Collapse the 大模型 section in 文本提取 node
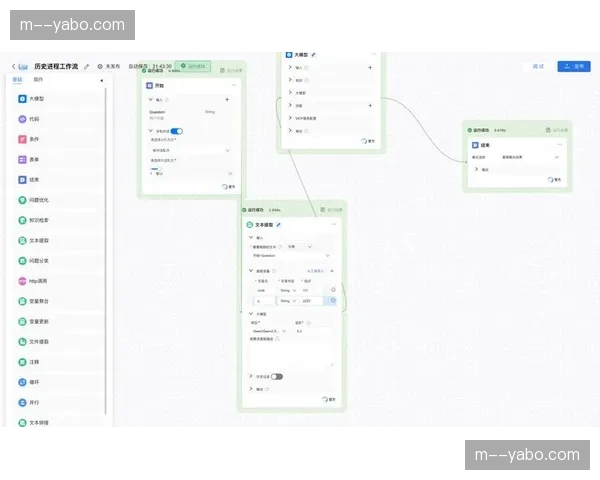 coord(250,313)
